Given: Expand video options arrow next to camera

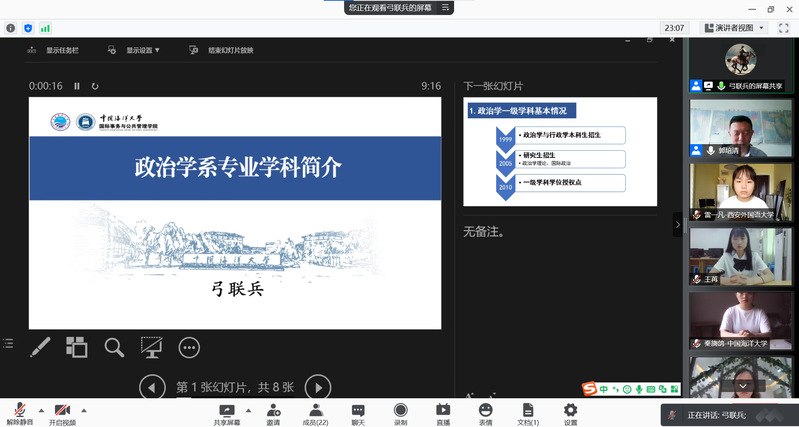Looking at the screenshot, I should pos(84,409).
